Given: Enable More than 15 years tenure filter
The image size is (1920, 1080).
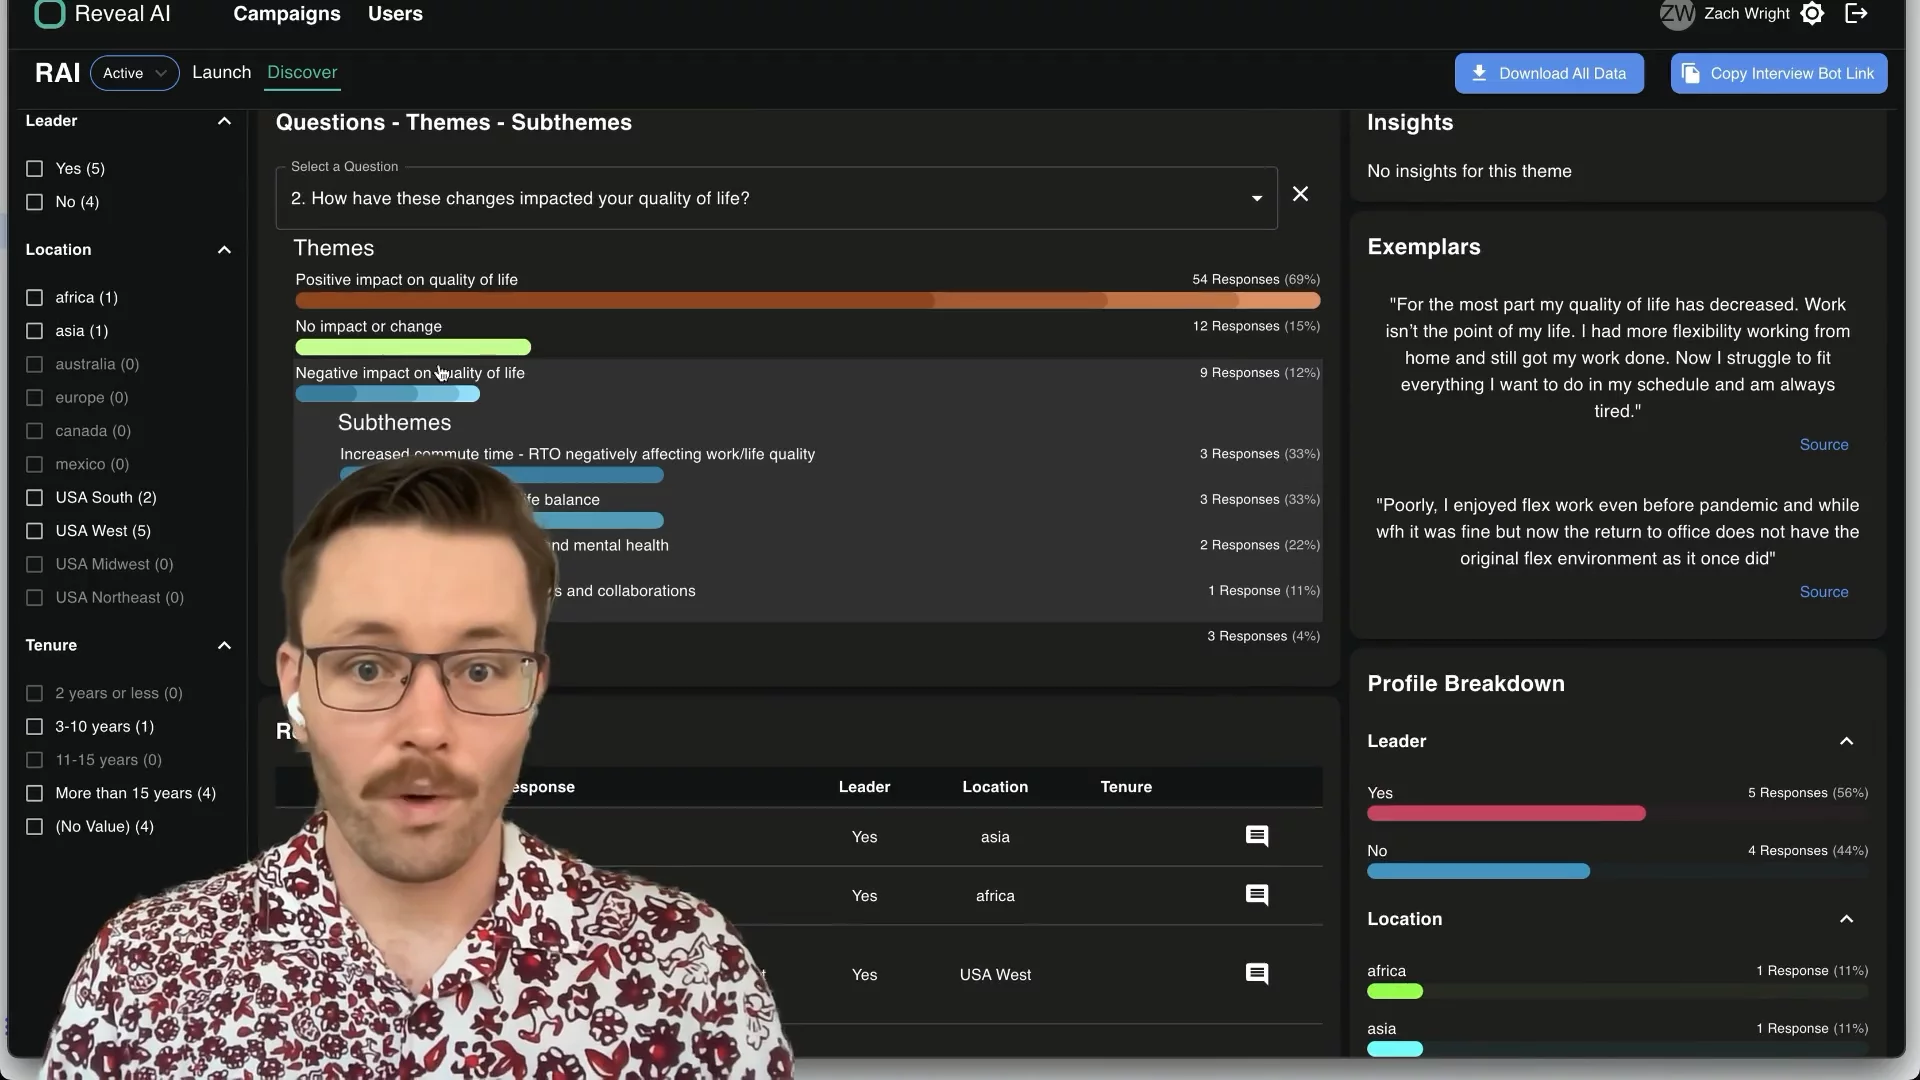Looking at the screenshot, I should coord(35,793).
